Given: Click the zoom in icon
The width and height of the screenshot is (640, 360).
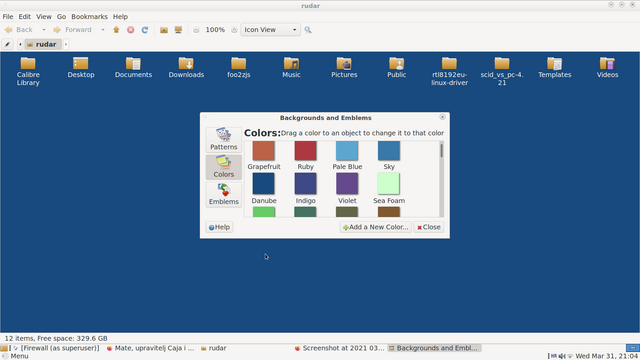Looking at the screenshot, I should (x=234, y=30).
